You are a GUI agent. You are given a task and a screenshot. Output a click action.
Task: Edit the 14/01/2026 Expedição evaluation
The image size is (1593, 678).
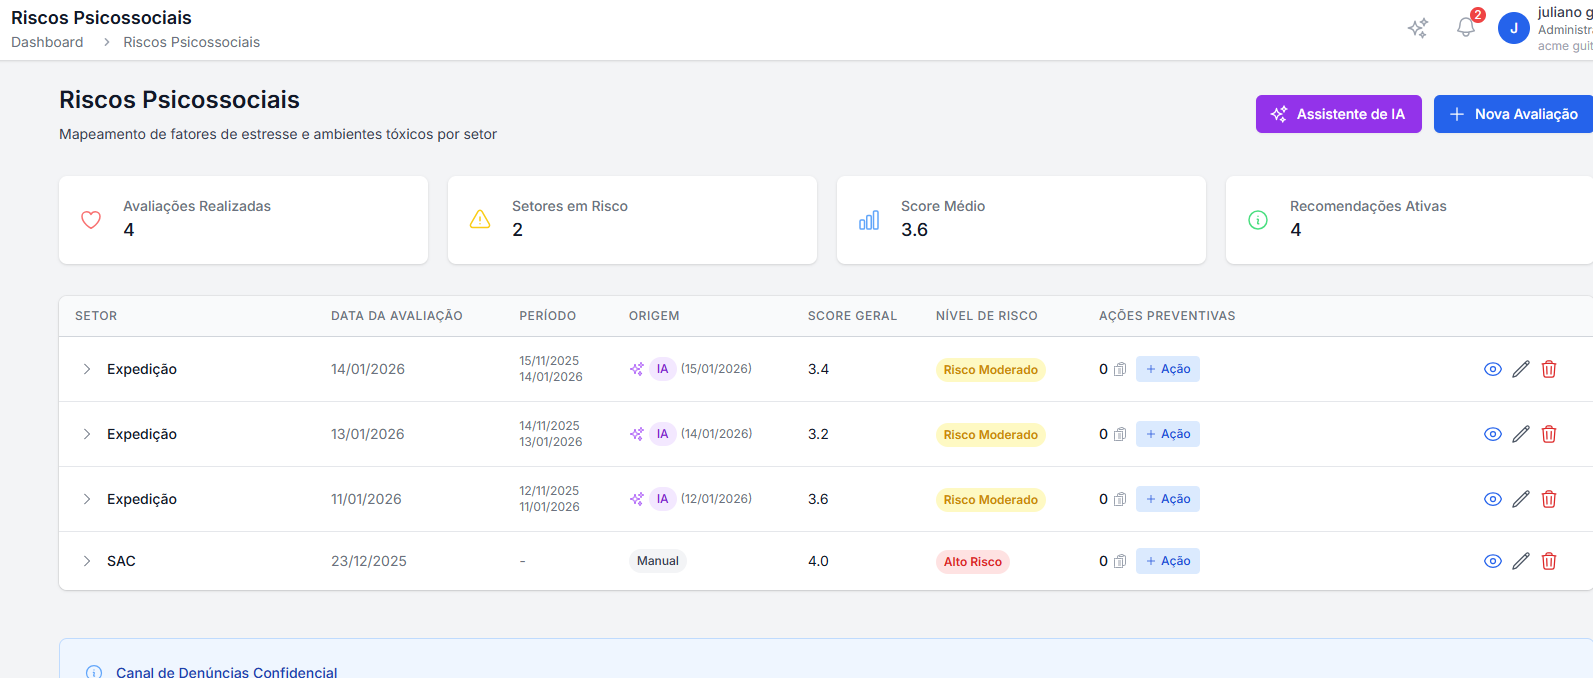[x=1521, y=369]
